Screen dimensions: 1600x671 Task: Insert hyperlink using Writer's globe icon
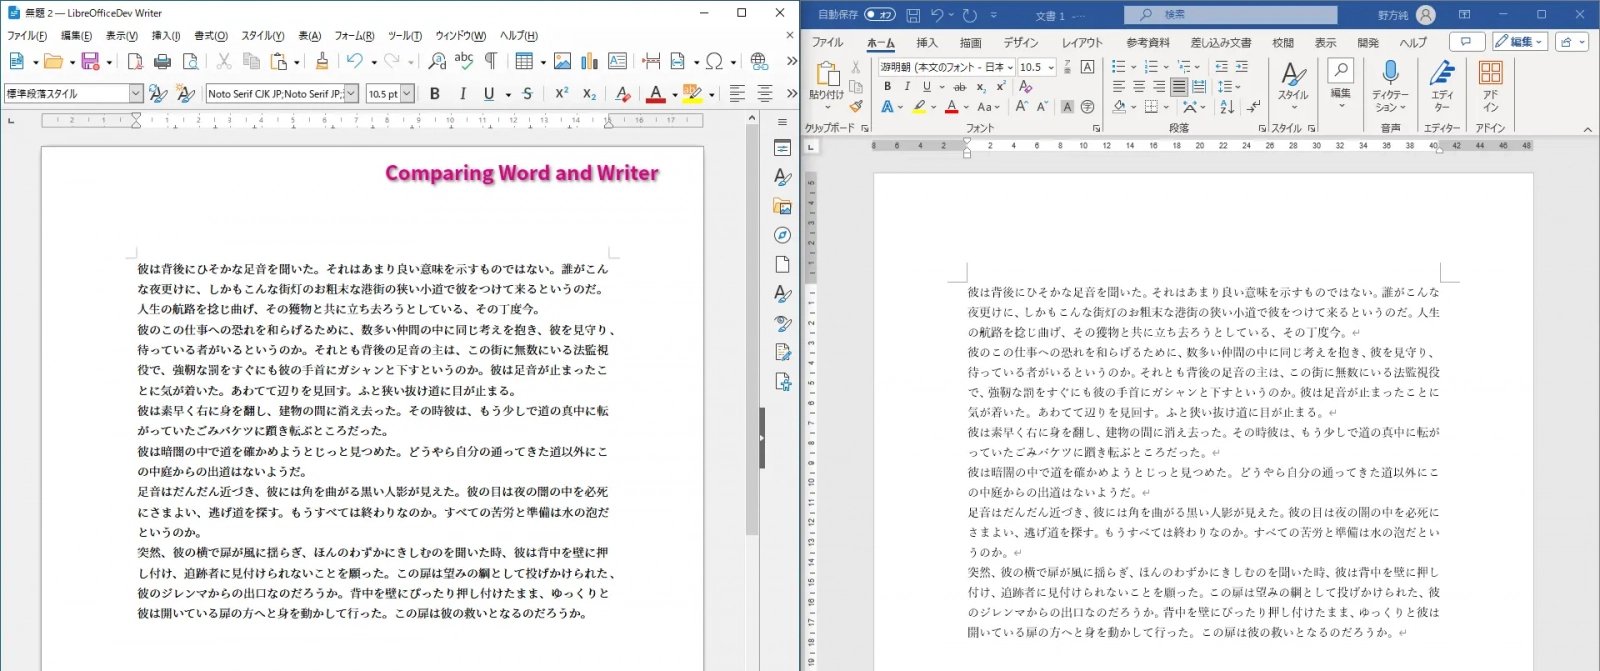coord(759,62)
